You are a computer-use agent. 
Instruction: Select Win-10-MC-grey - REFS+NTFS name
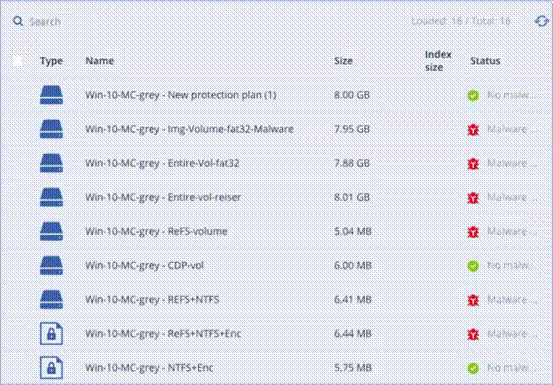point(152,299)
